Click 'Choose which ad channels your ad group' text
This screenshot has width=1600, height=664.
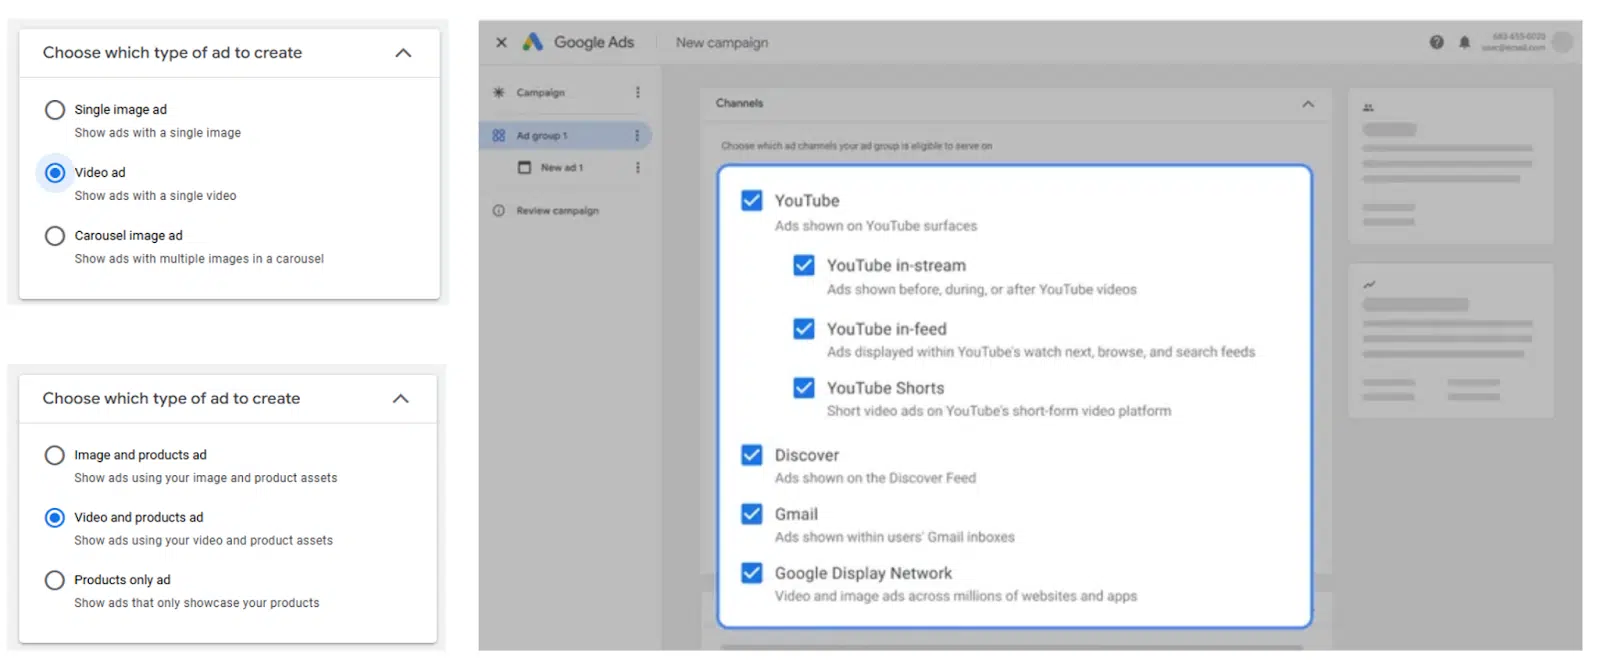[x=857, y=146]
